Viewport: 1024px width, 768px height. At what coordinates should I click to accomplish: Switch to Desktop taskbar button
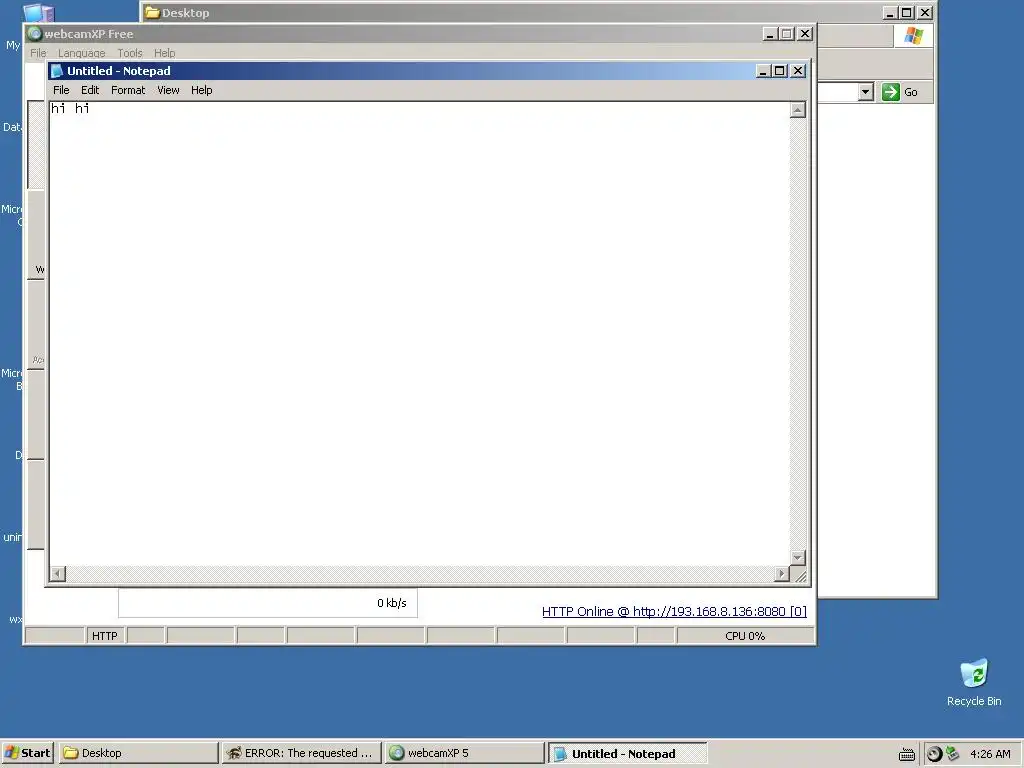pyautogui.click(x=138, y=753)
